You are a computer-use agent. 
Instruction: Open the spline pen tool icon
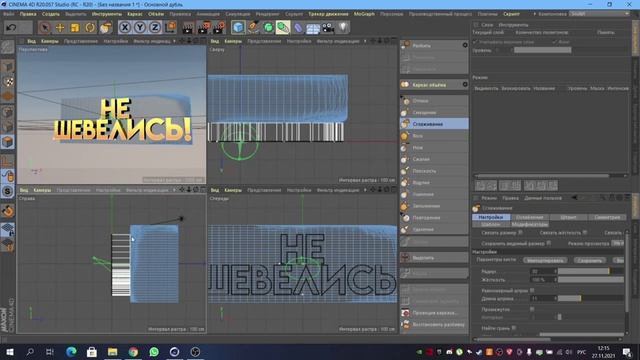253,28
